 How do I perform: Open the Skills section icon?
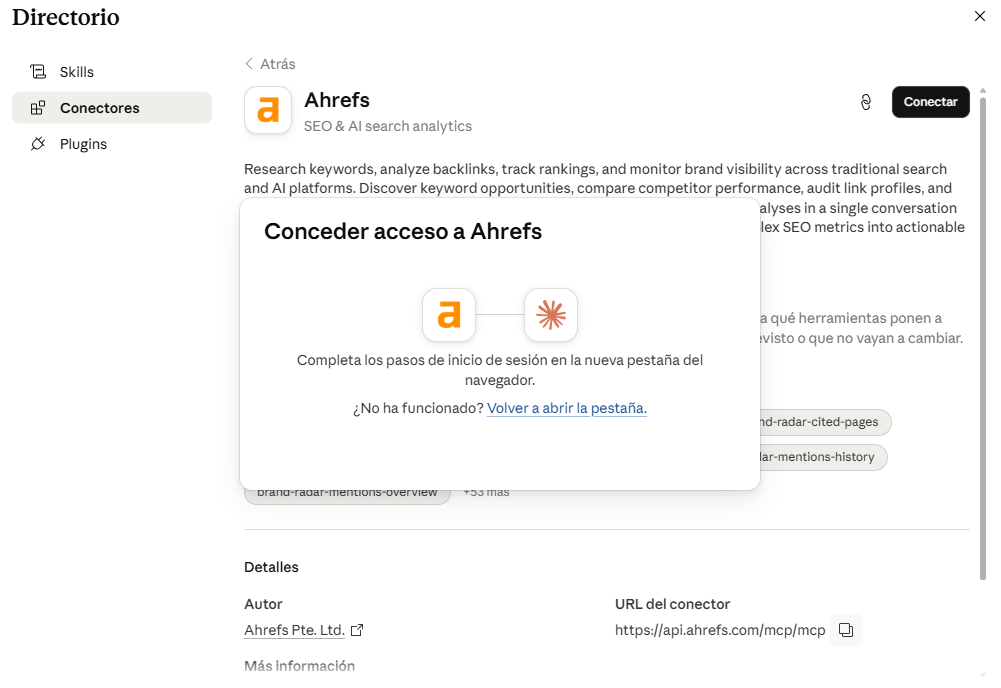coord(38,71)
